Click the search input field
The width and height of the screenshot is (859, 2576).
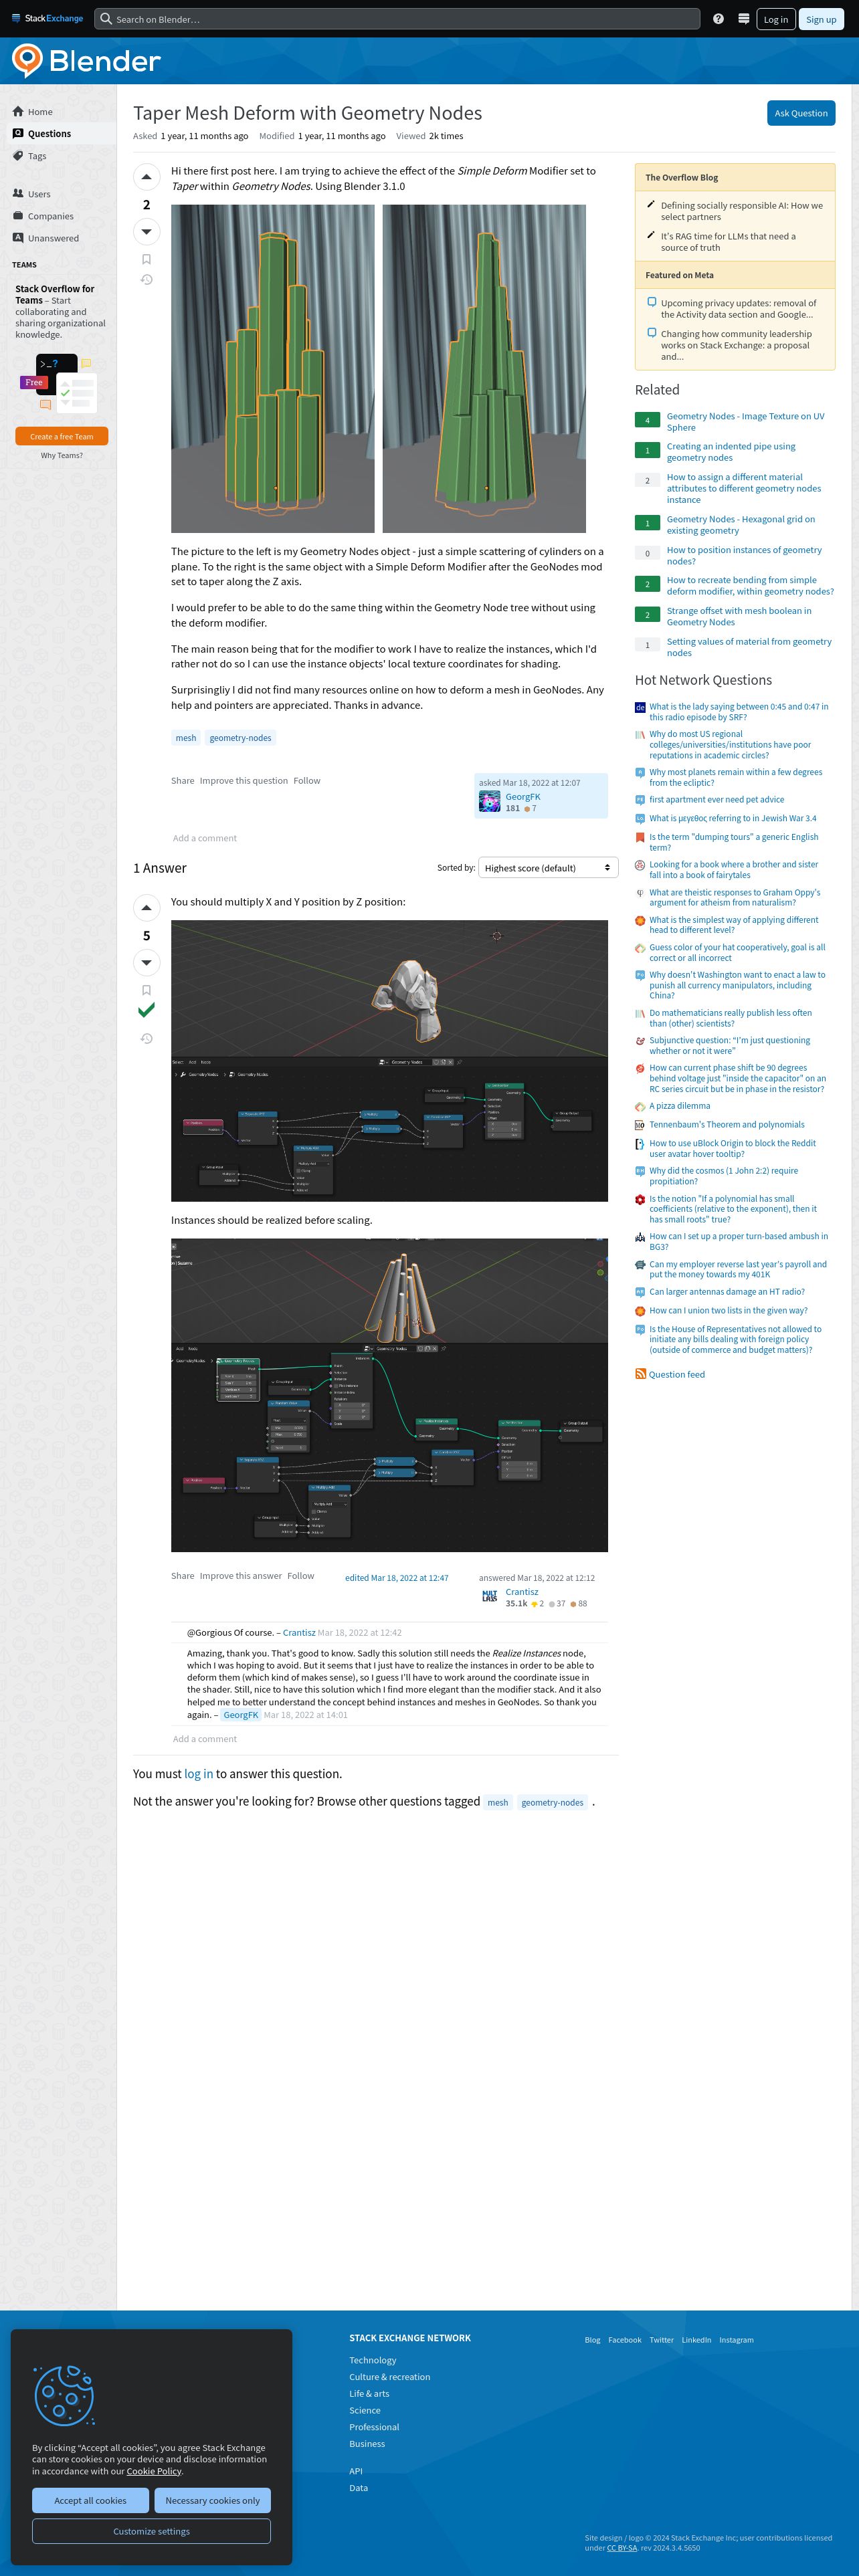click(x=397, y=19)
